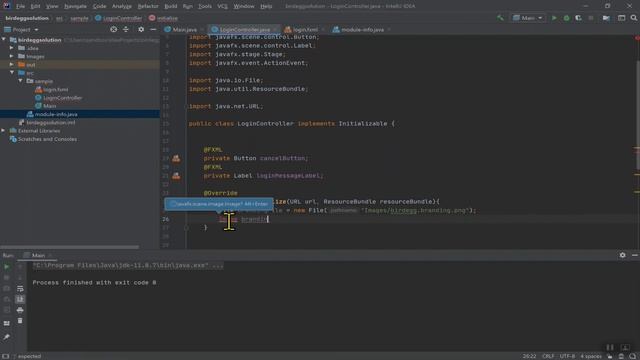Click the camera-like icon in top toolbar
The height and width of the screenshot is (360, 640).
tap(606, 18)
